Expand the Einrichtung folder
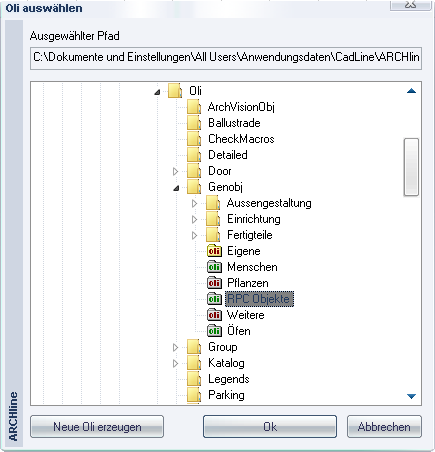Viewport: 435px width, 452px height. tap(194, 219)
